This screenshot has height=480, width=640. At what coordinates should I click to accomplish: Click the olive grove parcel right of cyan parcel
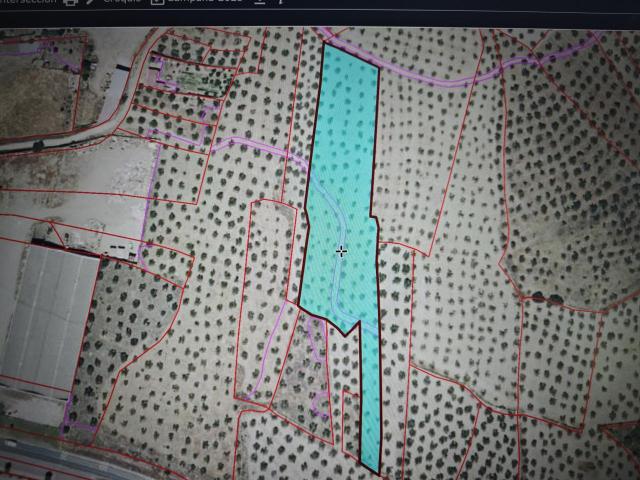[422, 159]
